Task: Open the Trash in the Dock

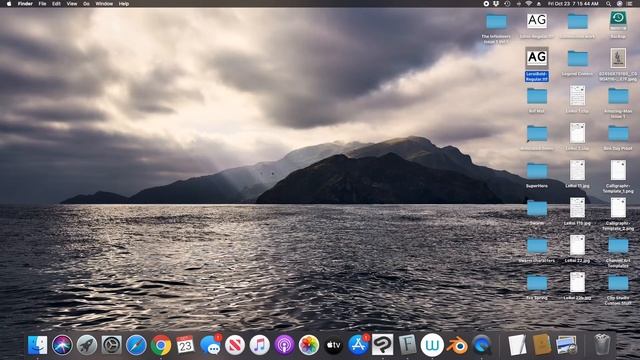Action: coord(602,344)
